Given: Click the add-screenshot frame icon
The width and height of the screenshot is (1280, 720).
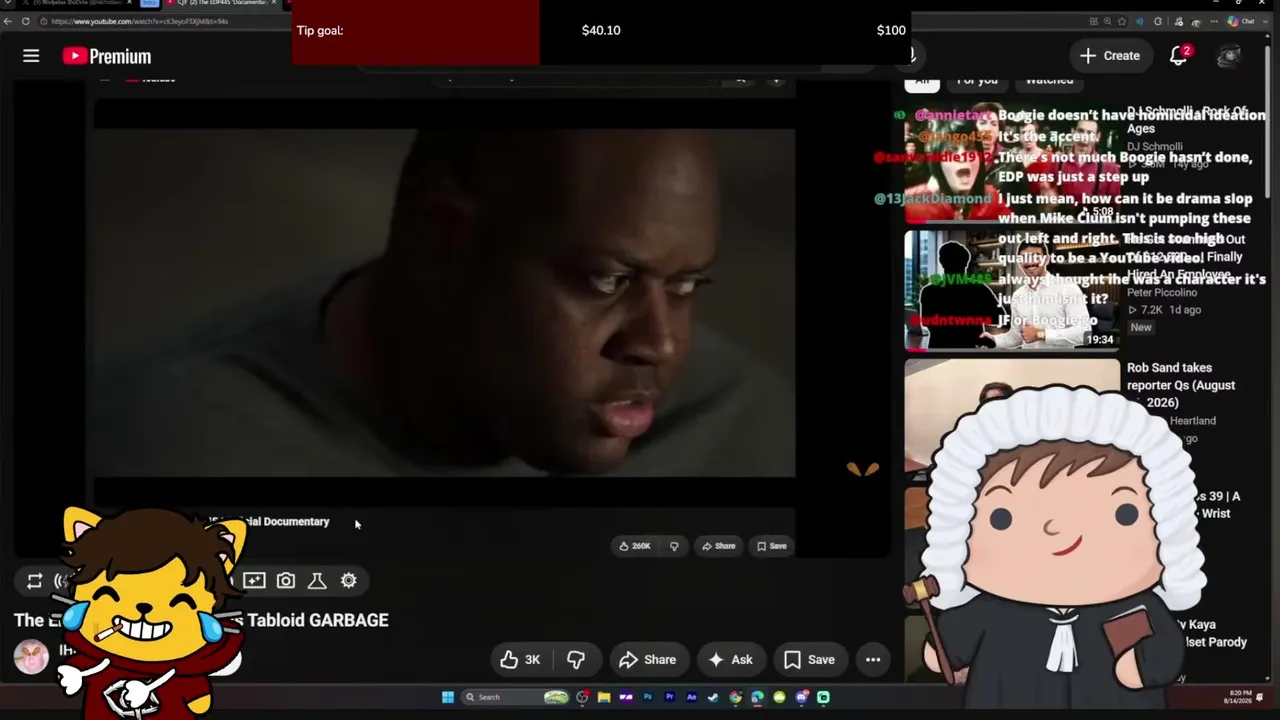Looking at the screenshot, I should [x=254, y=580].
